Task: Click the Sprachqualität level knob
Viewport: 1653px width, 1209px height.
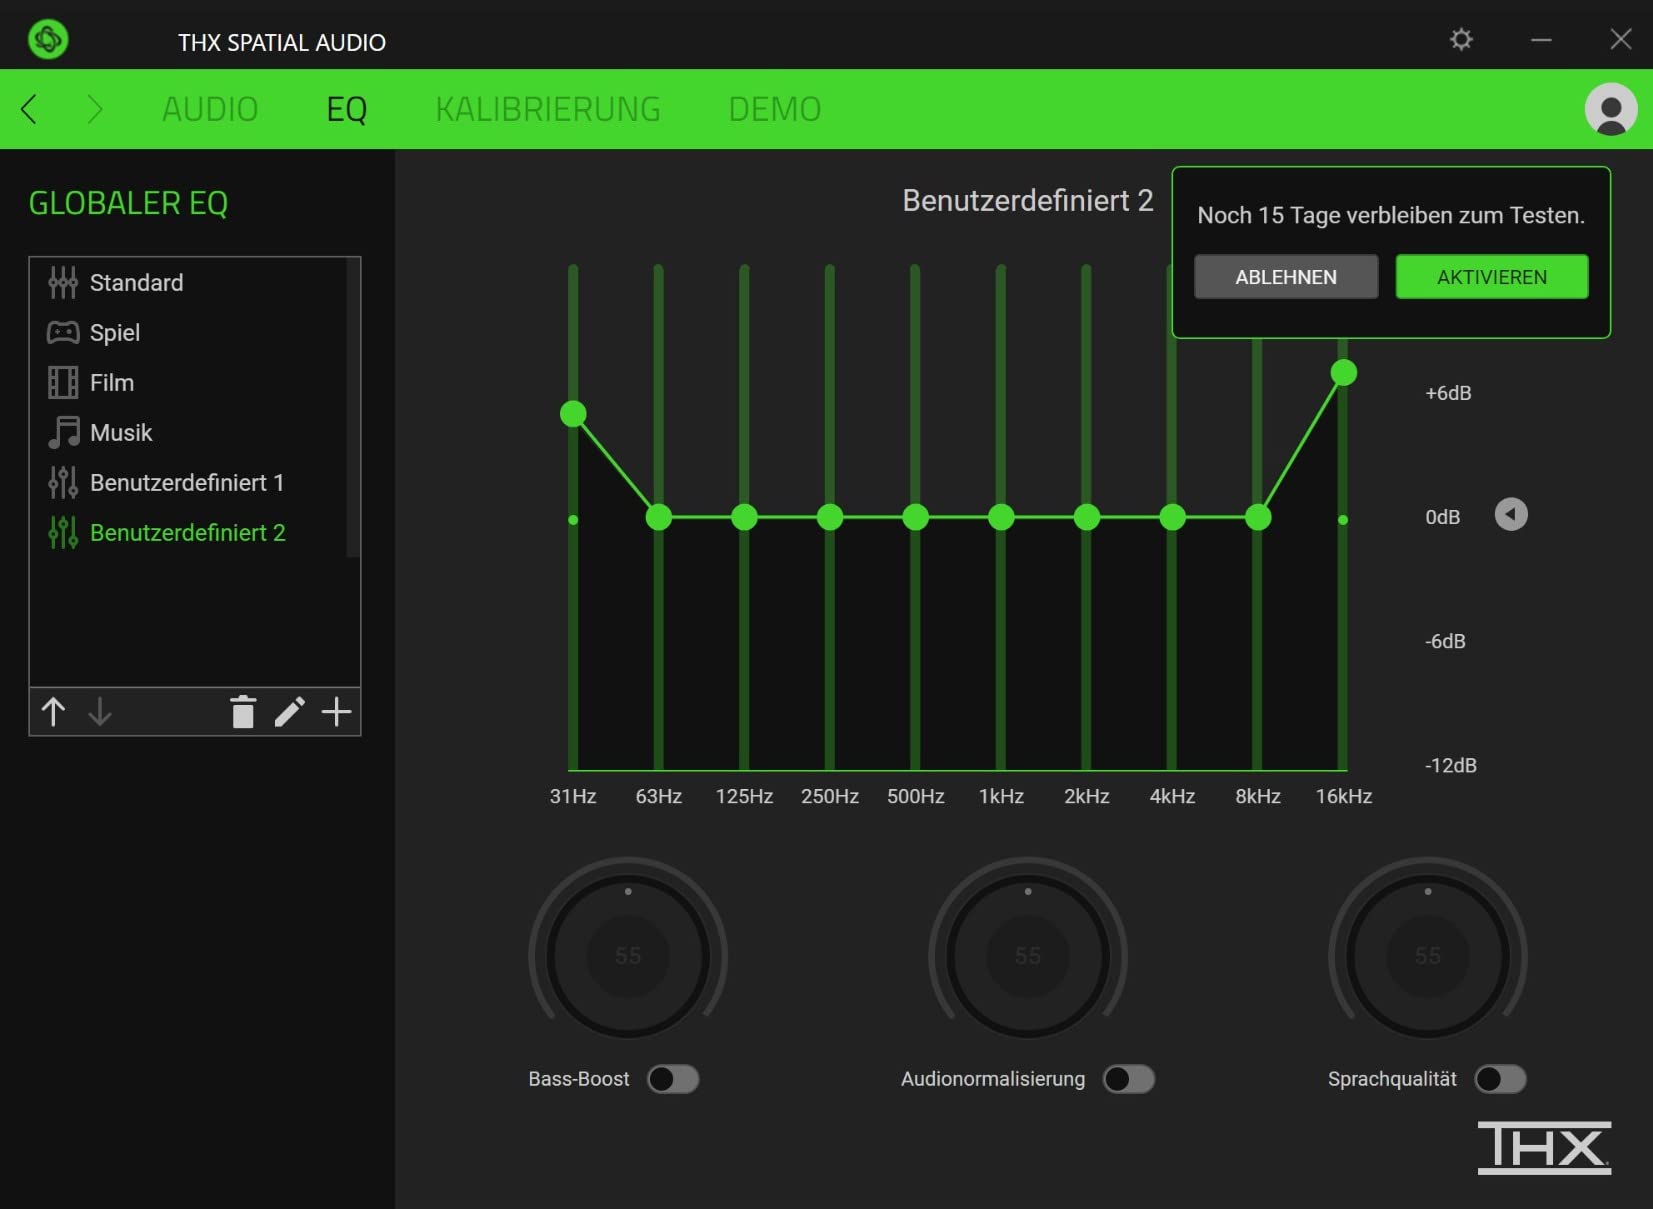Action: [x=1428, y=956]
